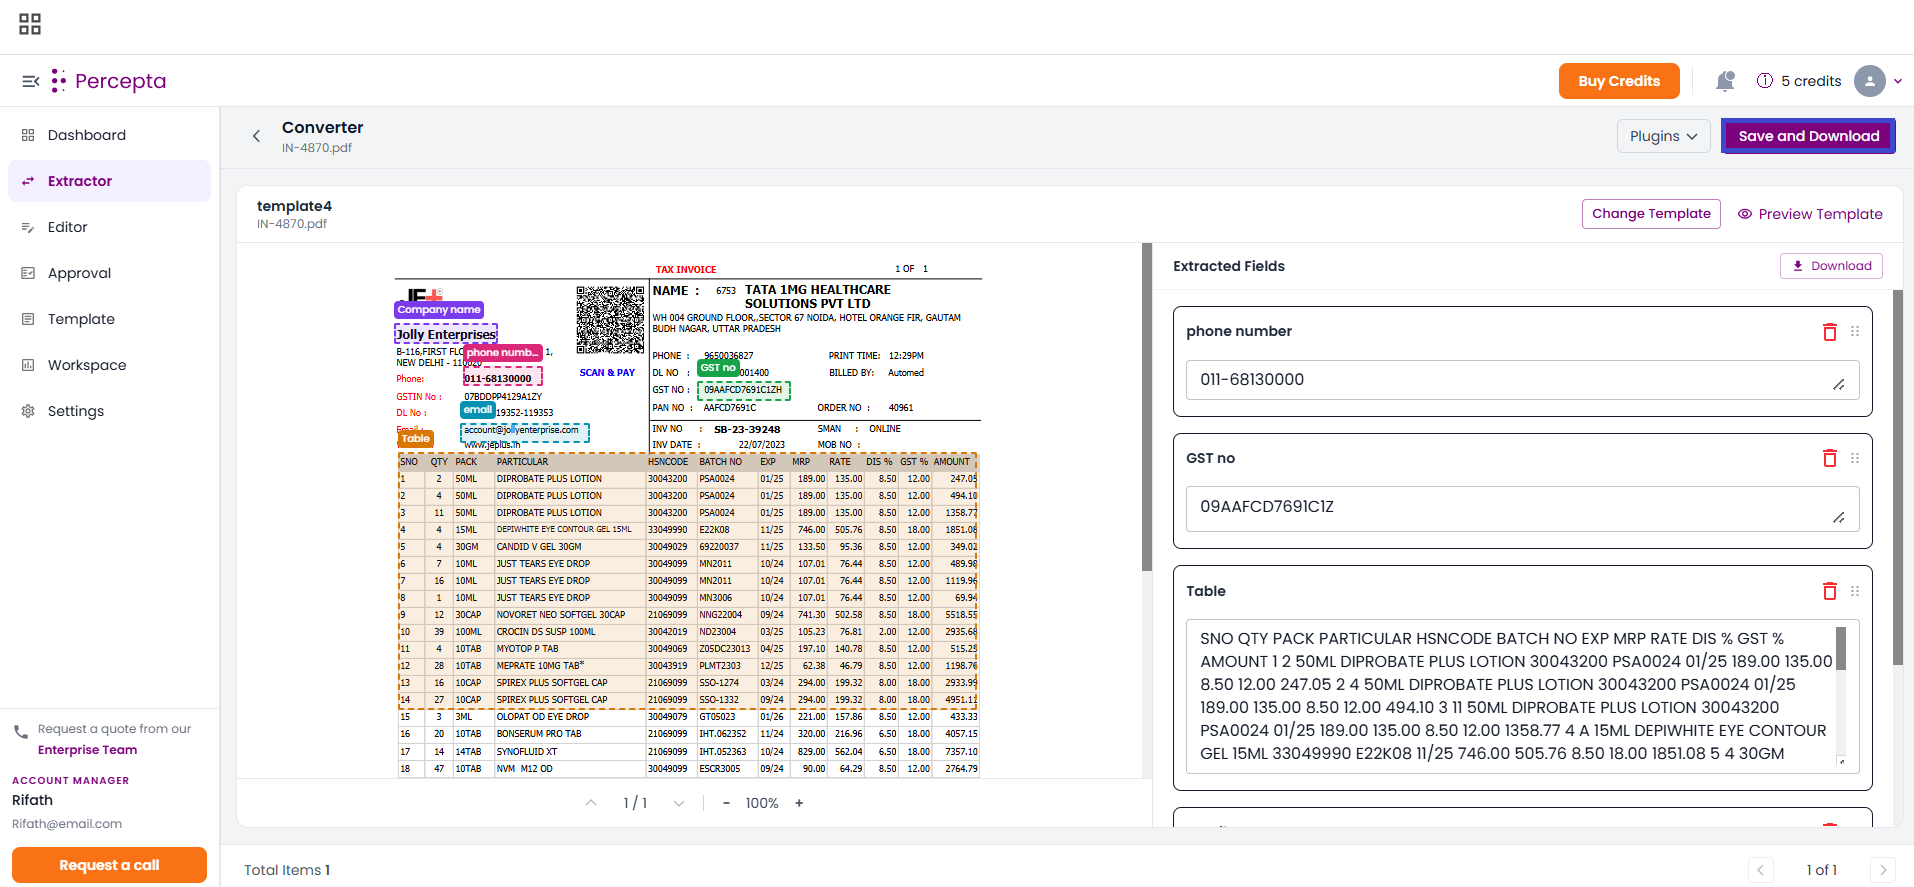Edit the phone number input
The height and width of the screenshot is (887, 1914).
coord(1522,380)
